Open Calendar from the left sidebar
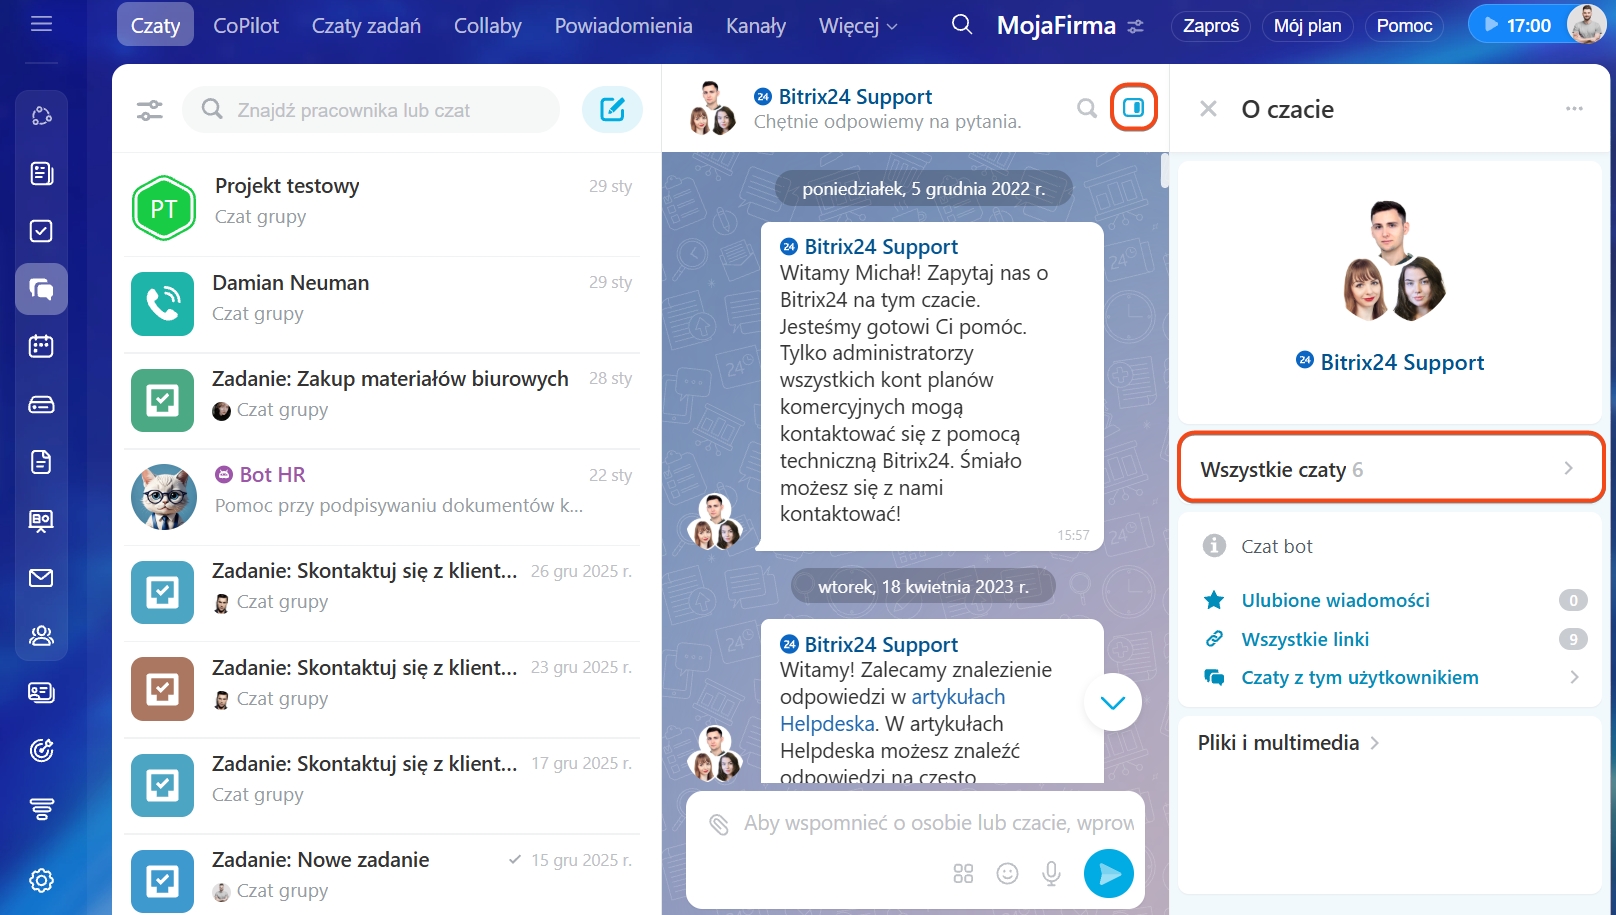 tap(41, 347)
